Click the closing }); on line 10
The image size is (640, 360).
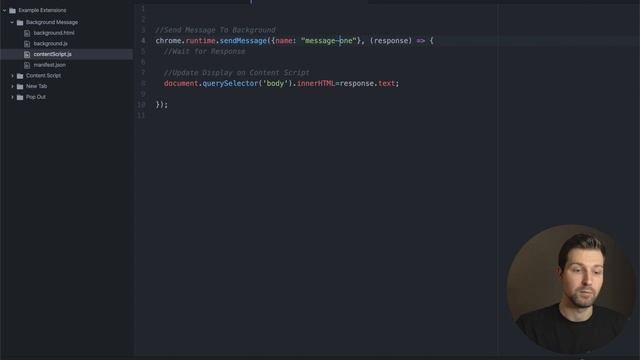tap(162, 105)
